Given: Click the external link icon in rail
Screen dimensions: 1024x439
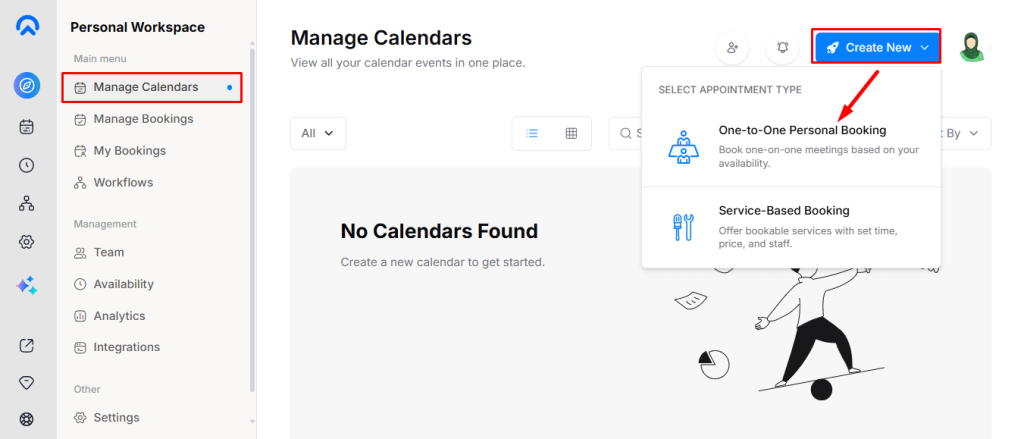Looking at the screenshot, I should pos(27,346).
